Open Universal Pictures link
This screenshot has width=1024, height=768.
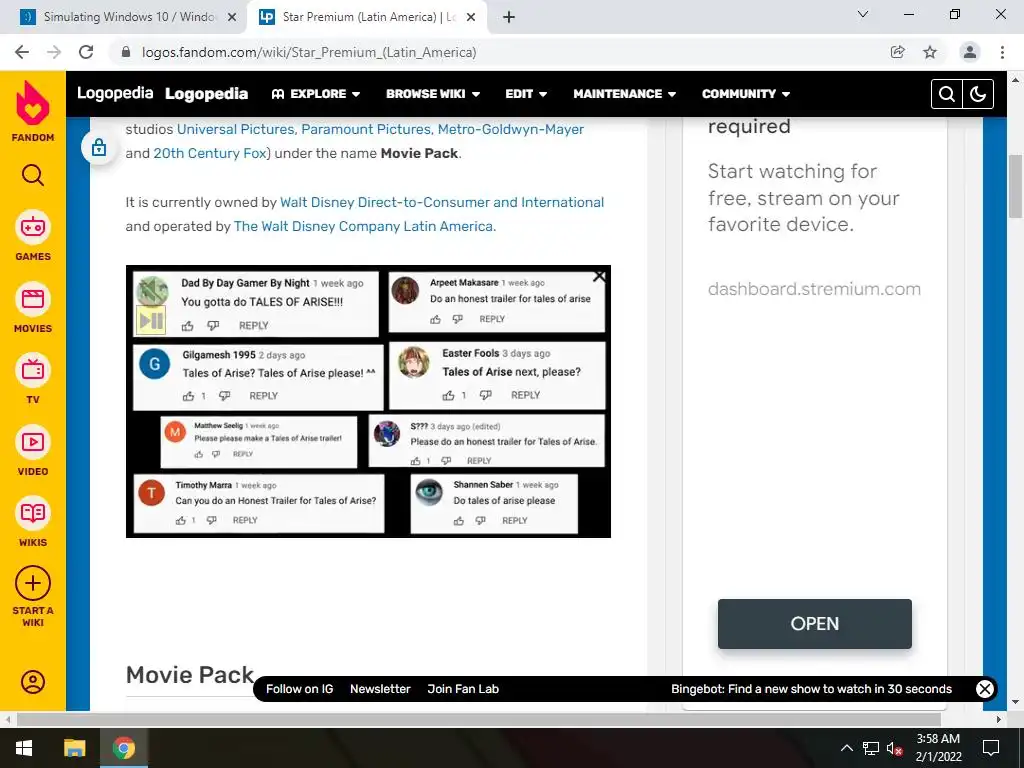point(236,129)
